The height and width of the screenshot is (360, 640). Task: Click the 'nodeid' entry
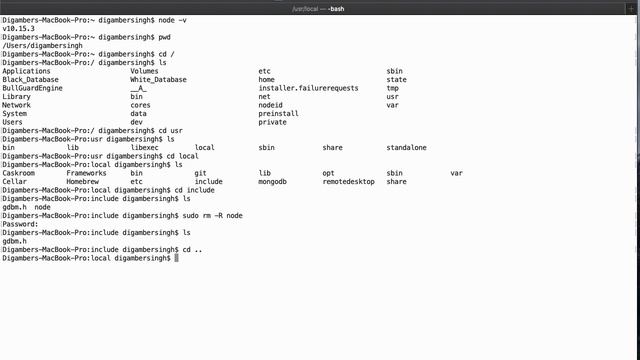[270, 105]
